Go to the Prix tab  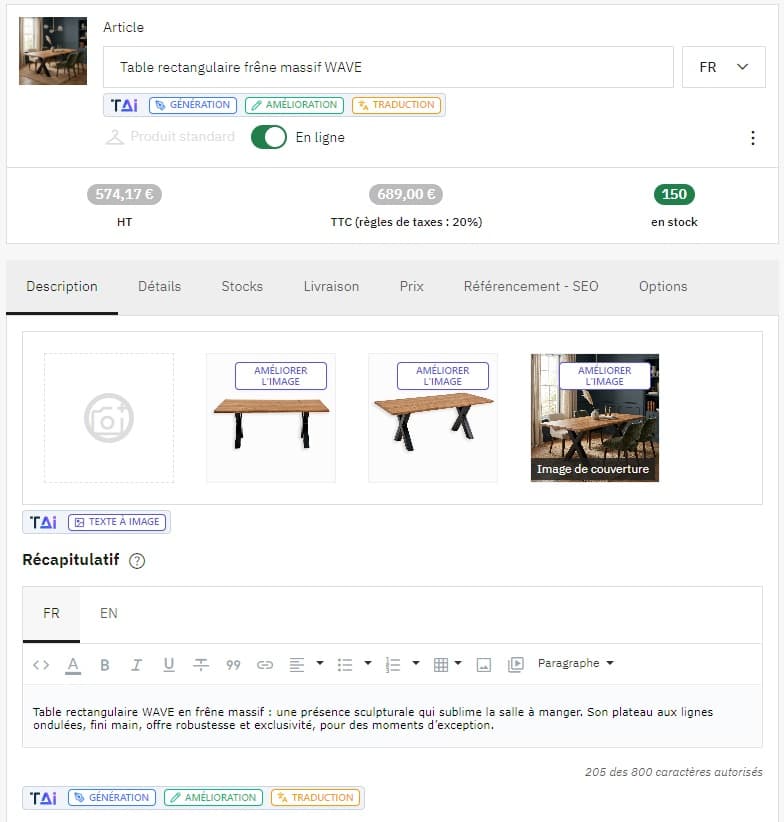click(411, 287)
